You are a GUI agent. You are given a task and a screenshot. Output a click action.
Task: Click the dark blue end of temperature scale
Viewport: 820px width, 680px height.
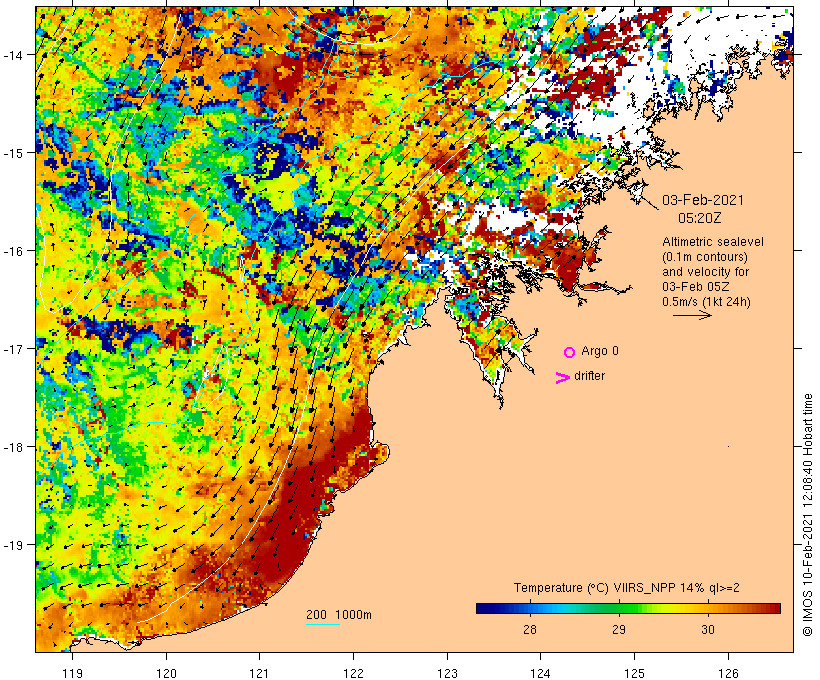[483, 608]
